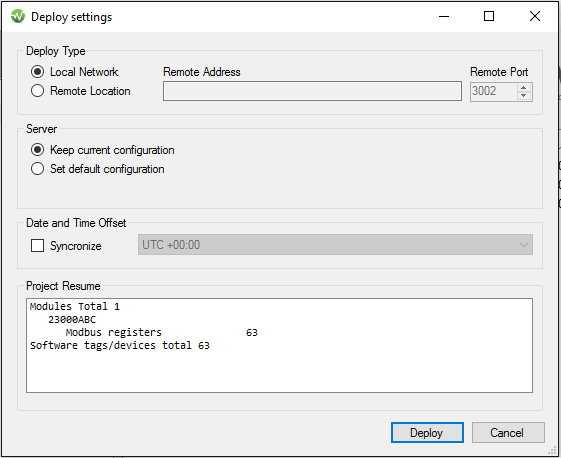
Task: Decrease Remote Port with the down arrow
Action: pos(524,96)
